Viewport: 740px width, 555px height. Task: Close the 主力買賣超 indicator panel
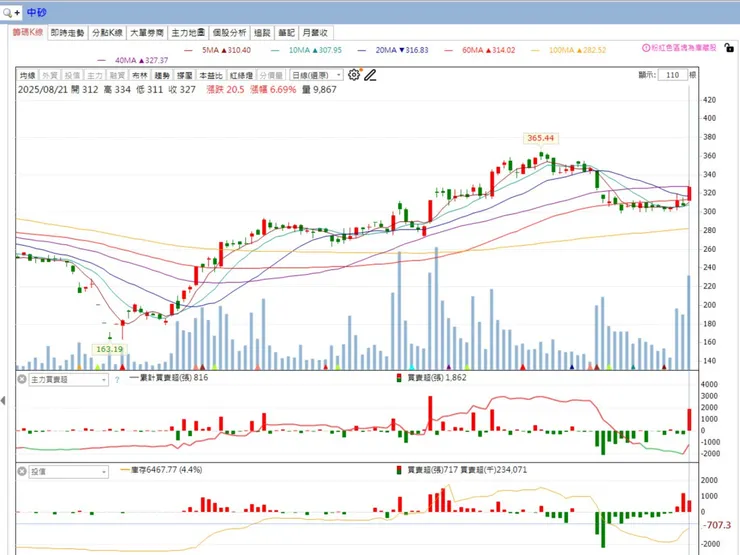[x=22, y=379]
